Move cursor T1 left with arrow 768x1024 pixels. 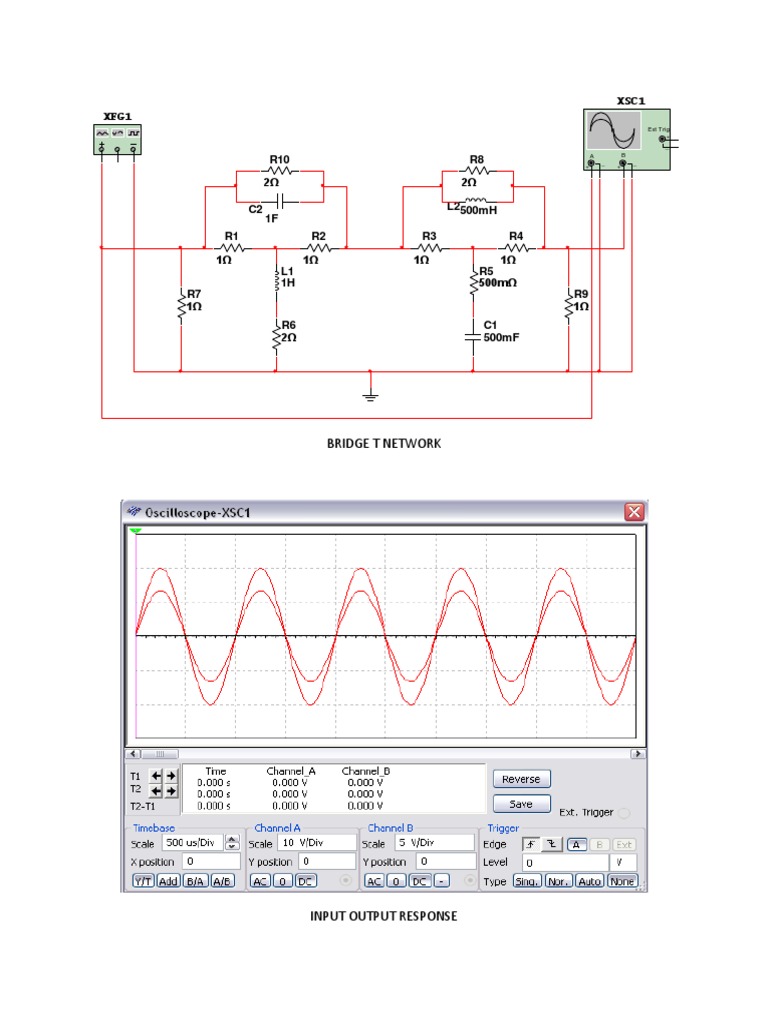156,776
